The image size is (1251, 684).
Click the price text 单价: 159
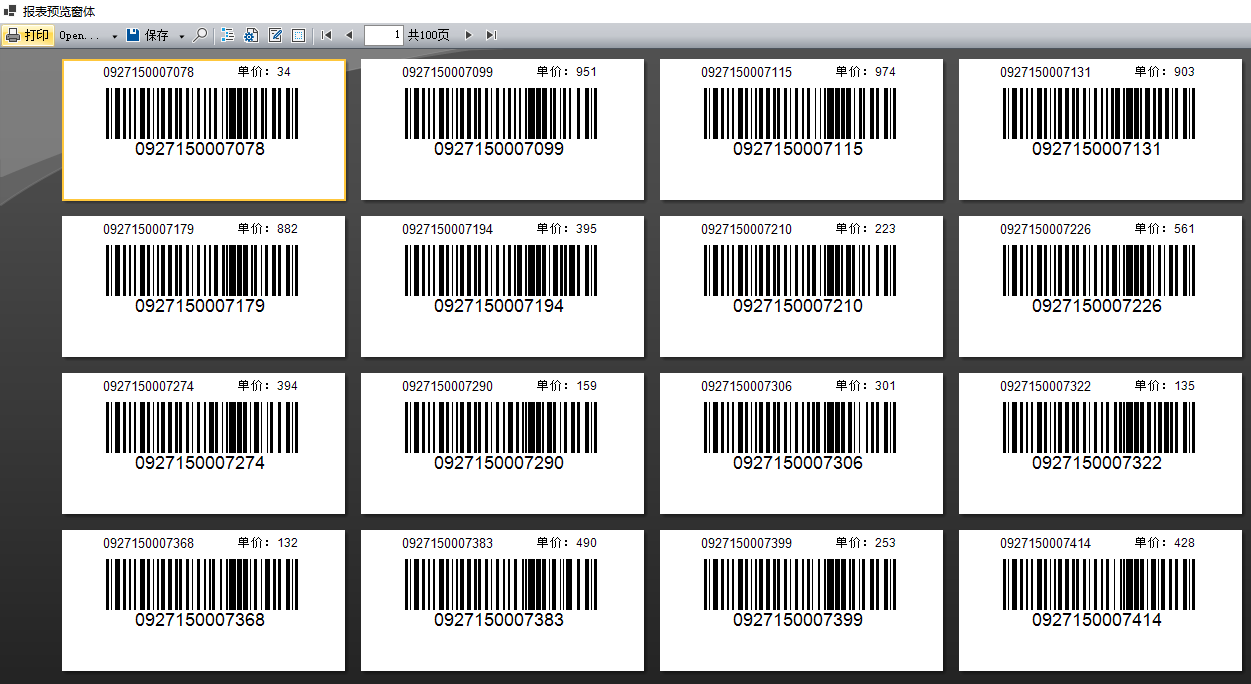click(x=566, y=386)
